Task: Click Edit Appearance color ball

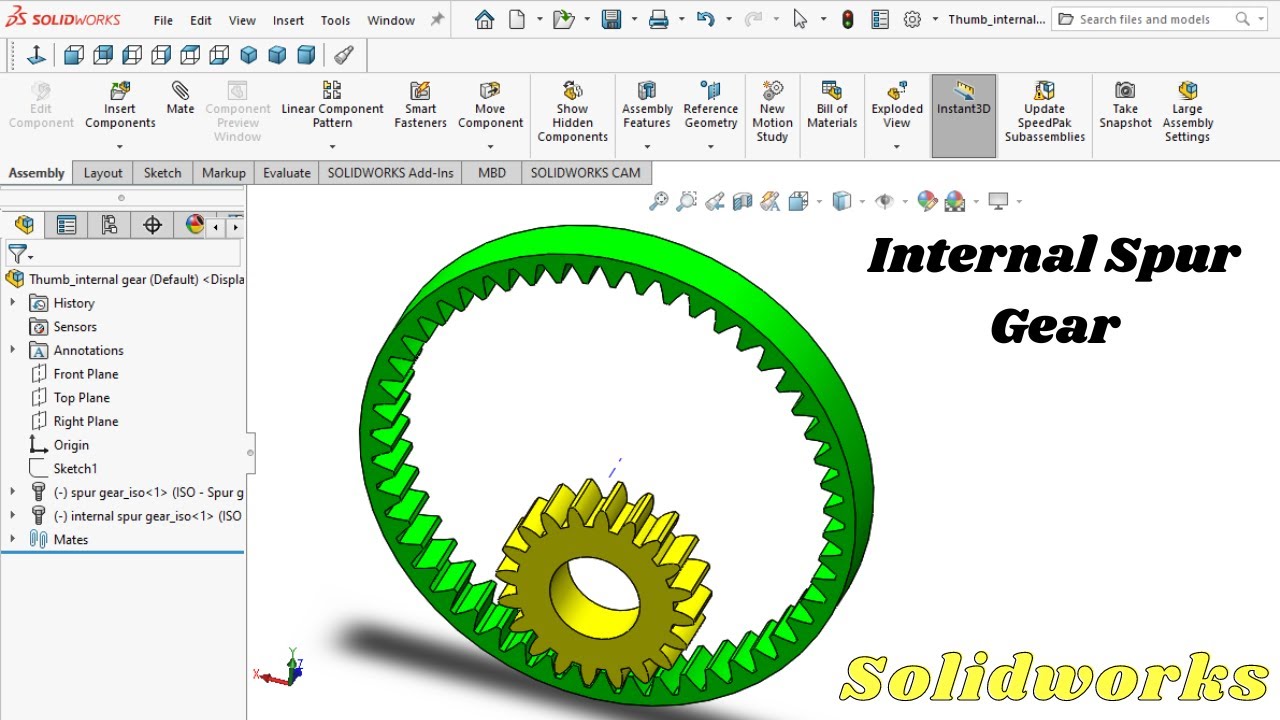Action: tap(927, 201)
